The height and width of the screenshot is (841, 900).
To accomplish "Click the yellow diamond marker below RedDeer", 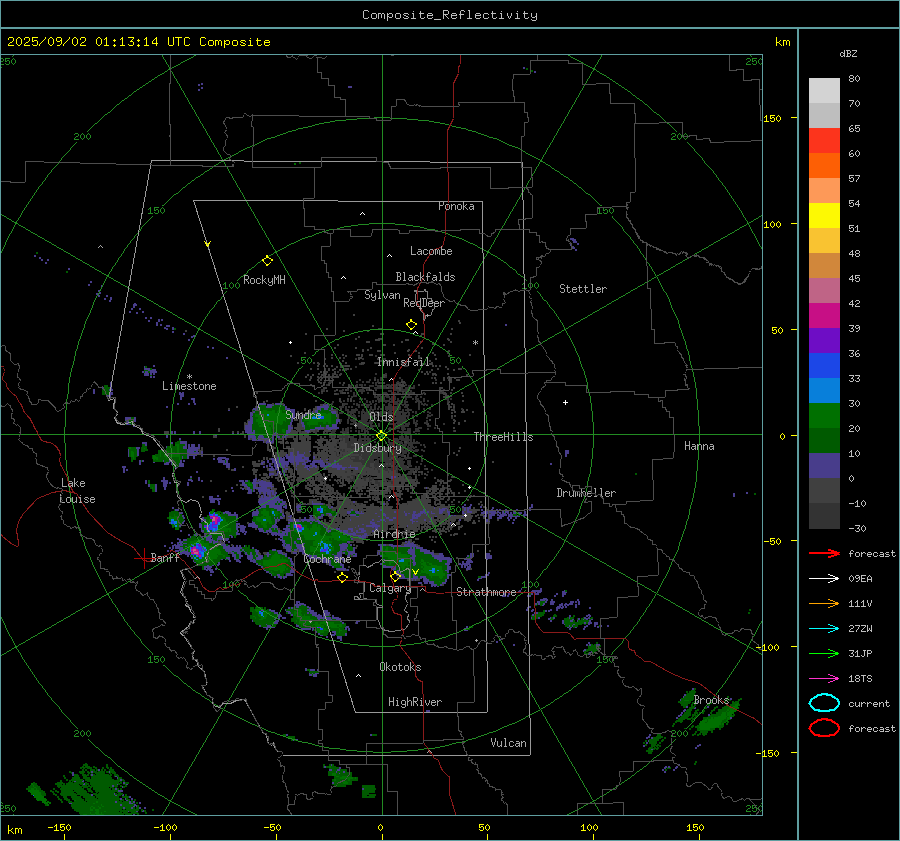I will click(411, 325).
